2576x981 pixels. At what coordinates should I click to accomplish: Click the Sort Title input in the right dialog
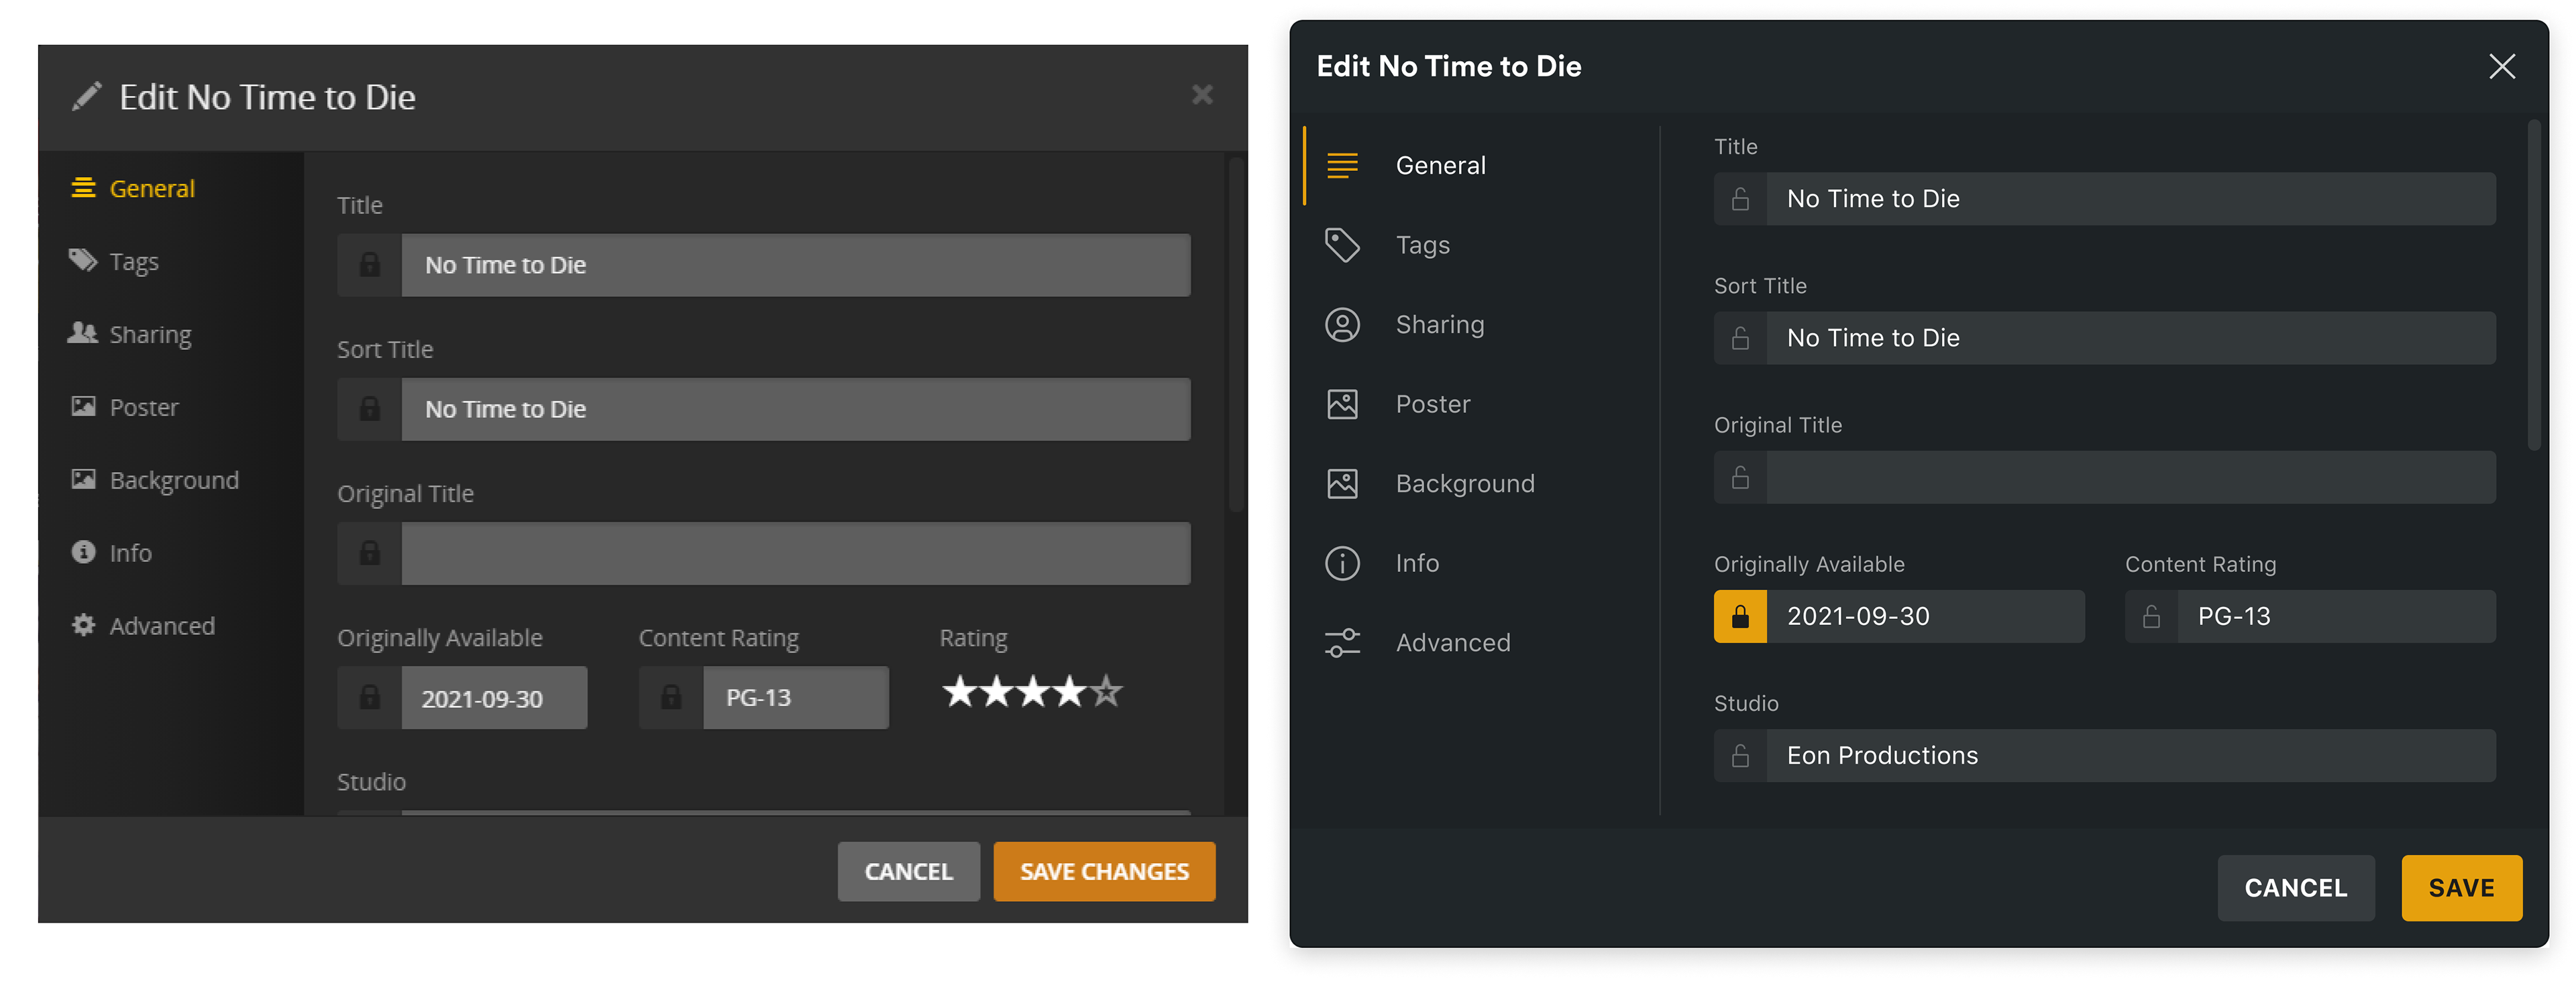click(2131, 338)
